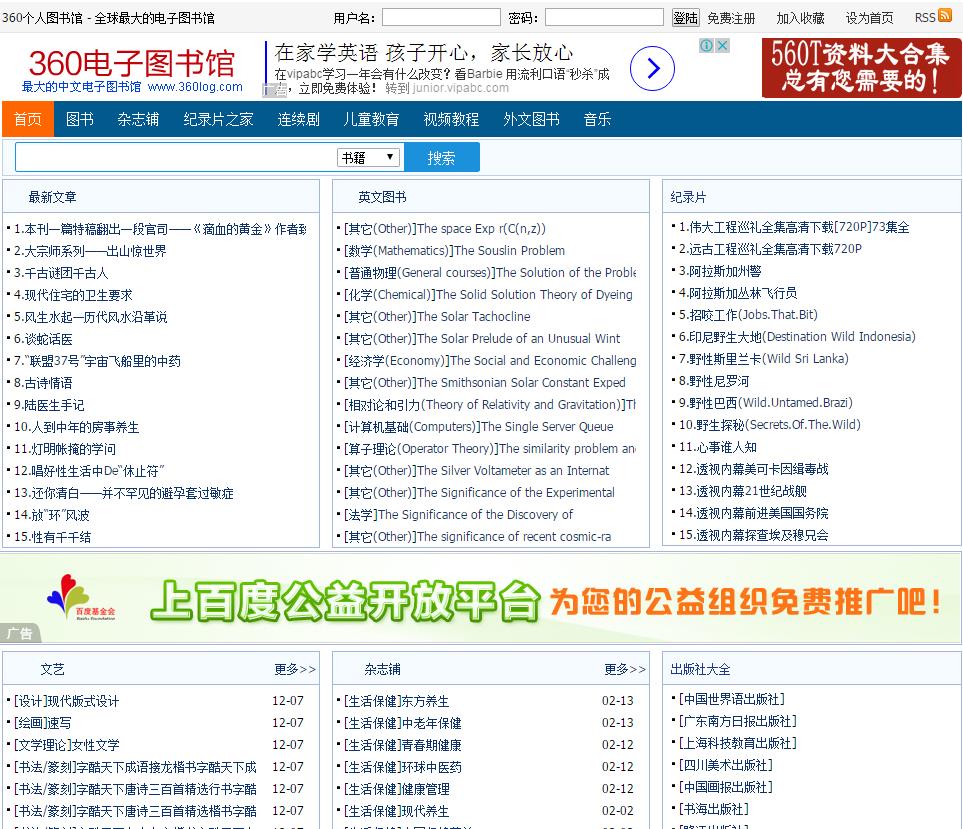Open documentary 3.阿拉斯加州警
Screen dimensions: 963x829
pyautogui.click(x=720, y=271)
